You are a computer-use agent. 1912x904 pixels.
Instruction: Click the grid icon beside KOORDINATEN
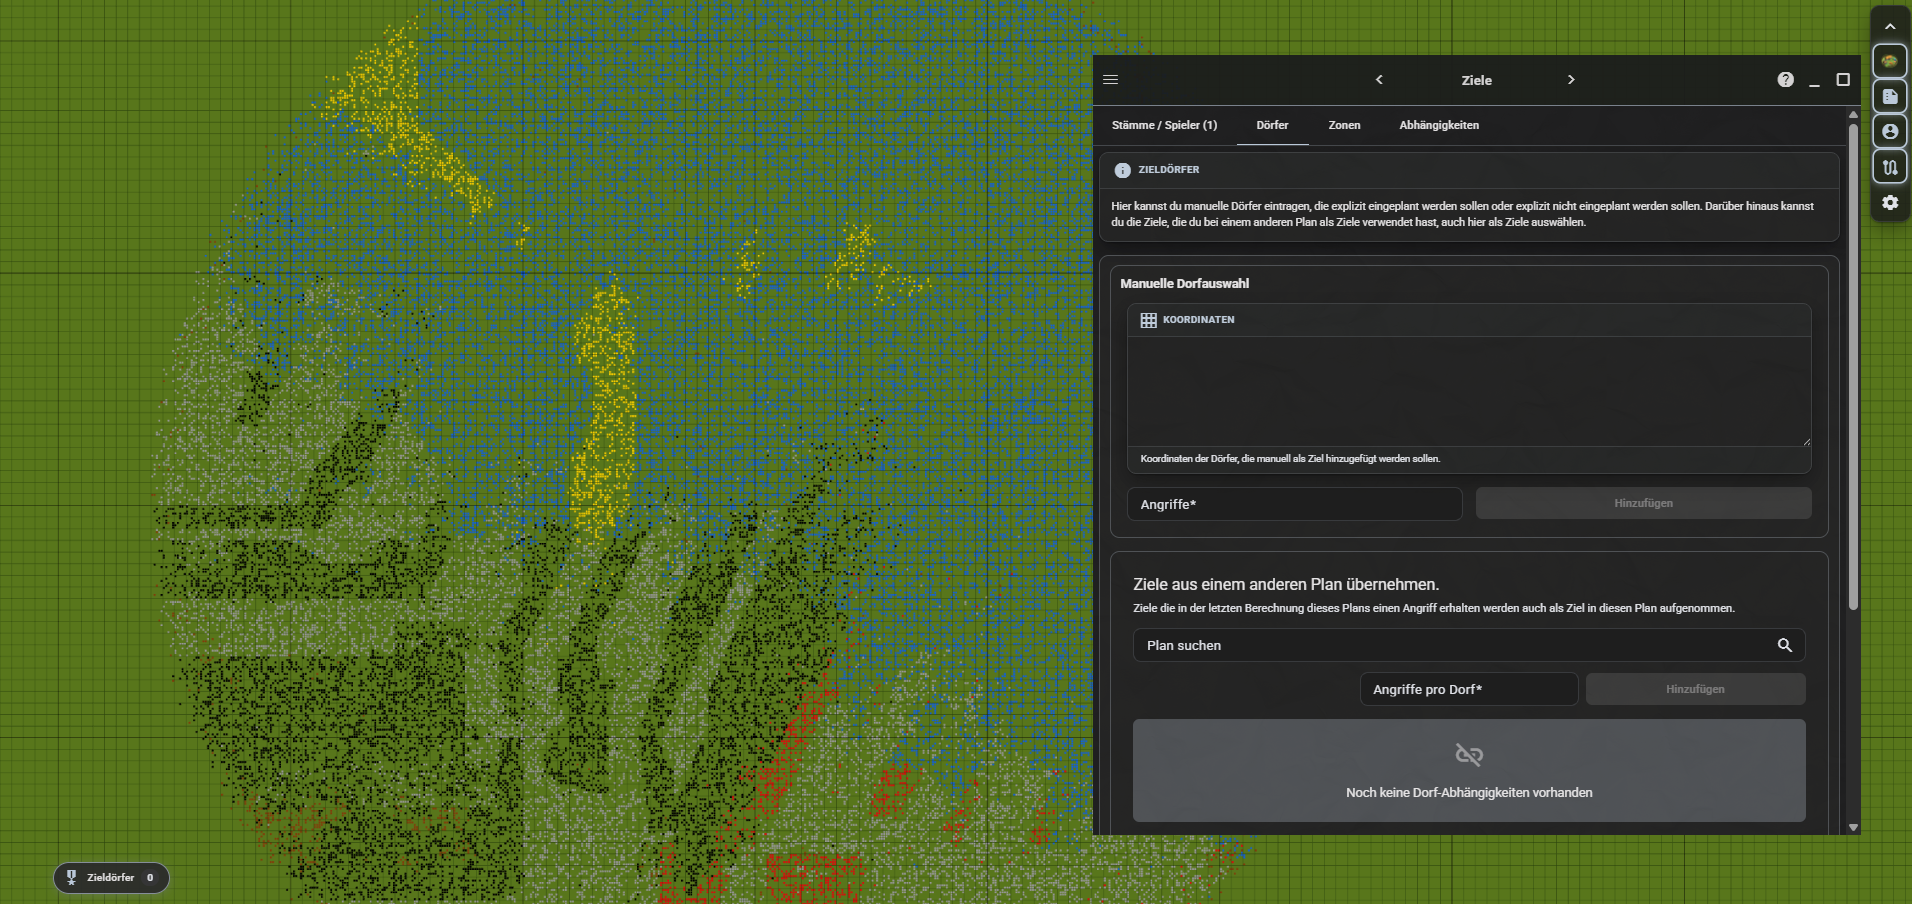[x=1149, y=320]
